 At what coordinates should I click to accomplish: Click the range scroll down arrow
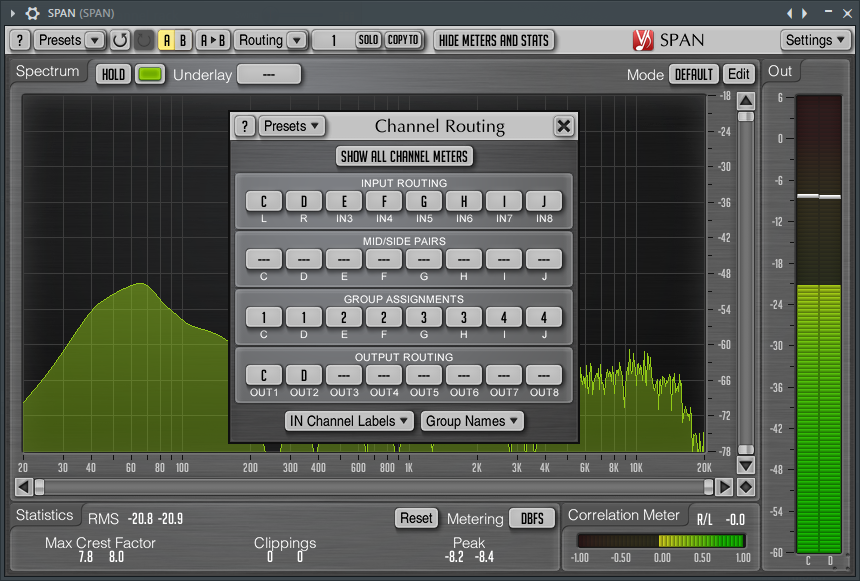click(746, 466)
